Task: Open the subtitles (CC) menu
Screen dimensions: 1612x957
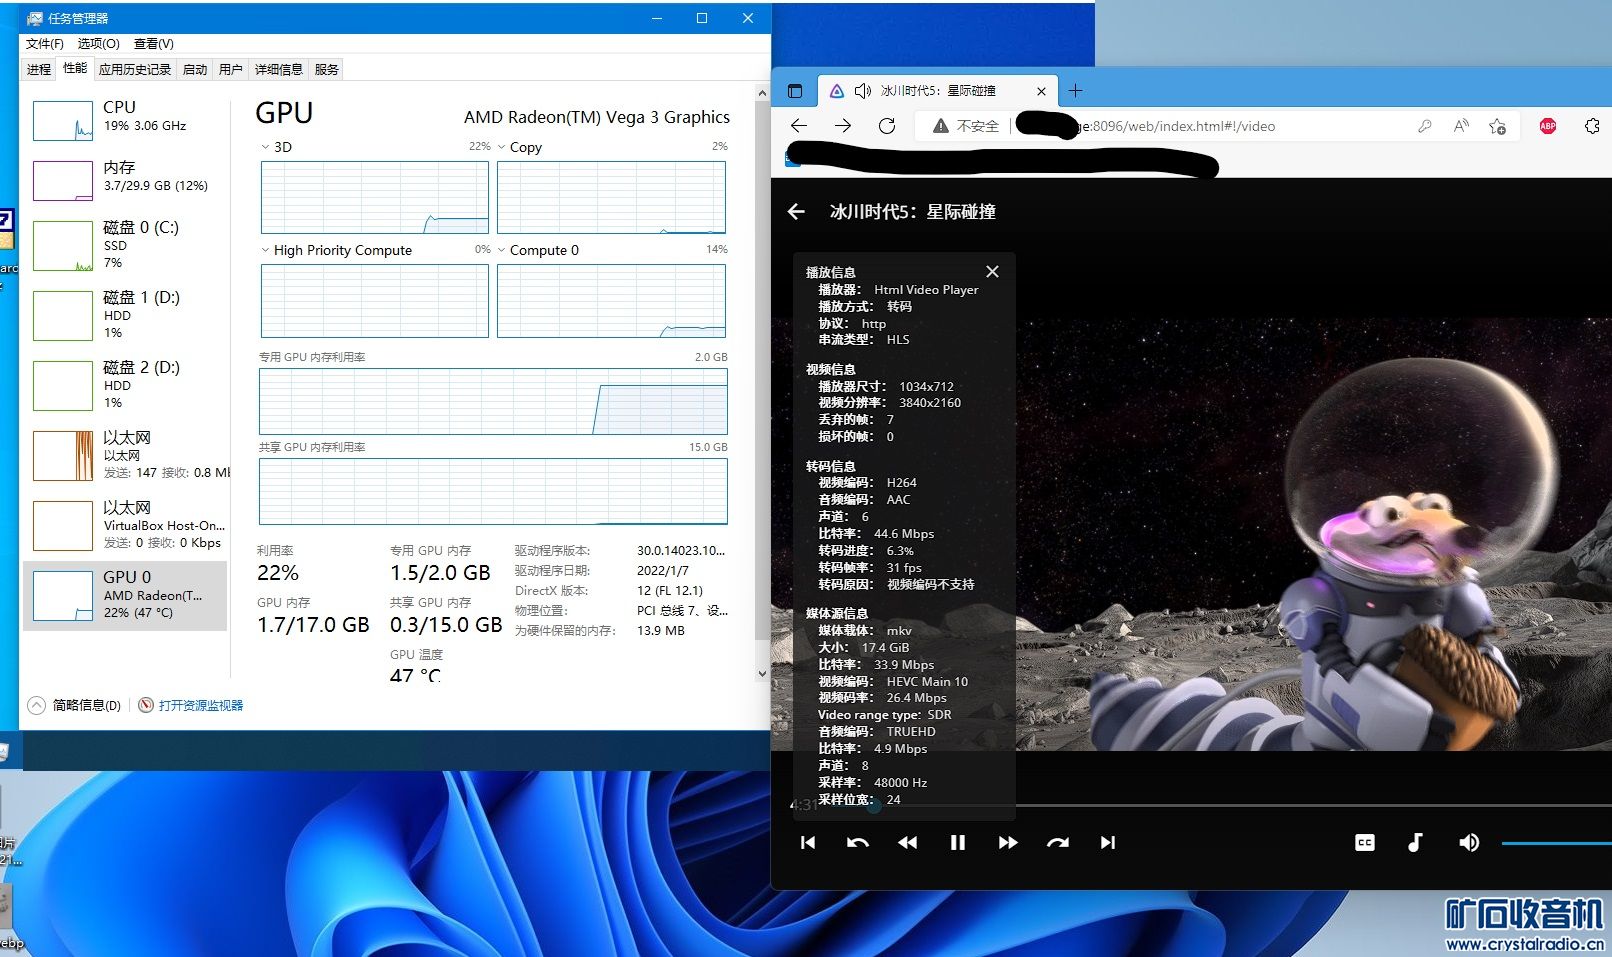Action: point(1364,843)
